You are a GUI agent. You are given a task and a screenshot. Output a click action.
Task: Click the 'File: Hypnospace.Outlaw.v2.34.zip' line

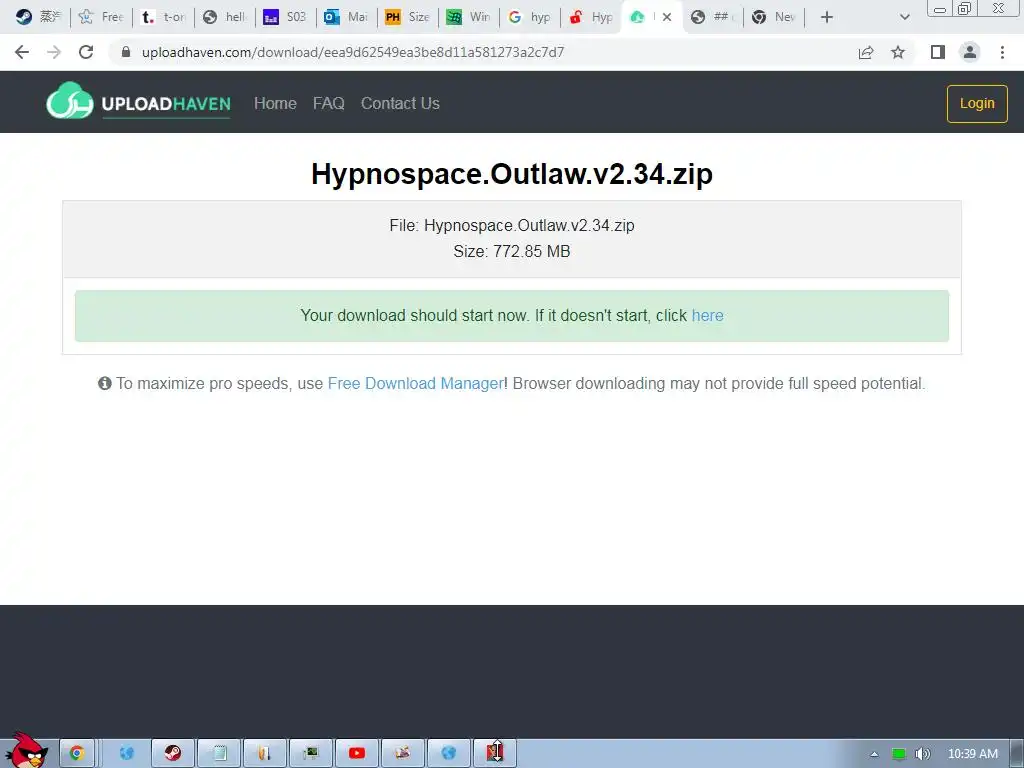pos(512,225)
